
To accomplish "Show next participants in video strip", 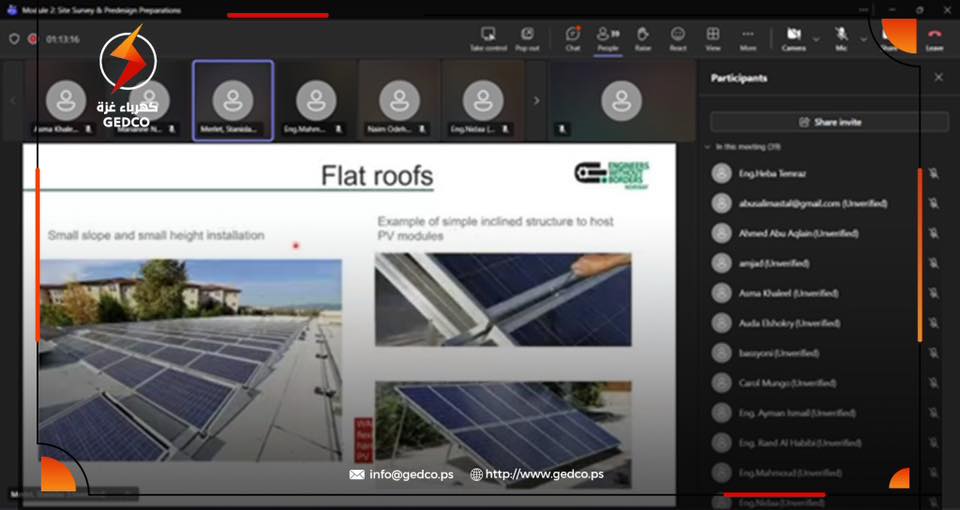I will coord(537,100).
